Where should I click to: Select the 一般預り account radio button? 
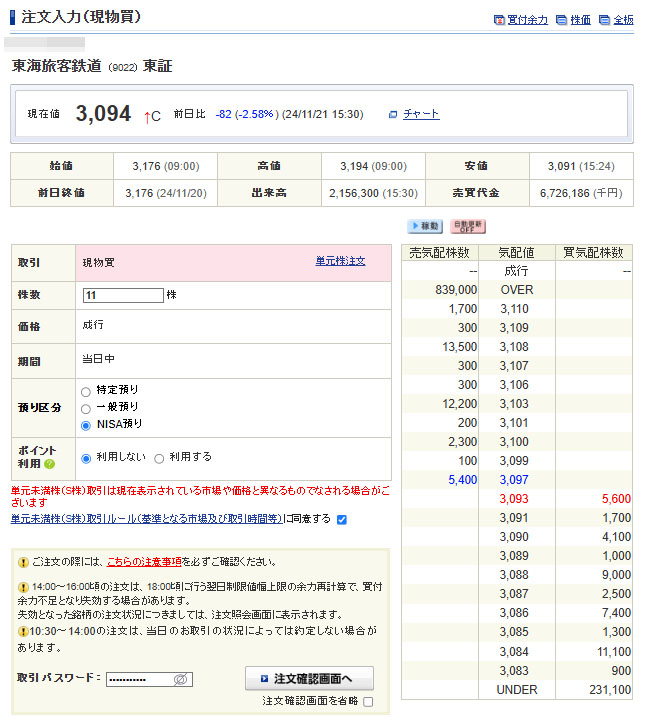coord(86,407)
